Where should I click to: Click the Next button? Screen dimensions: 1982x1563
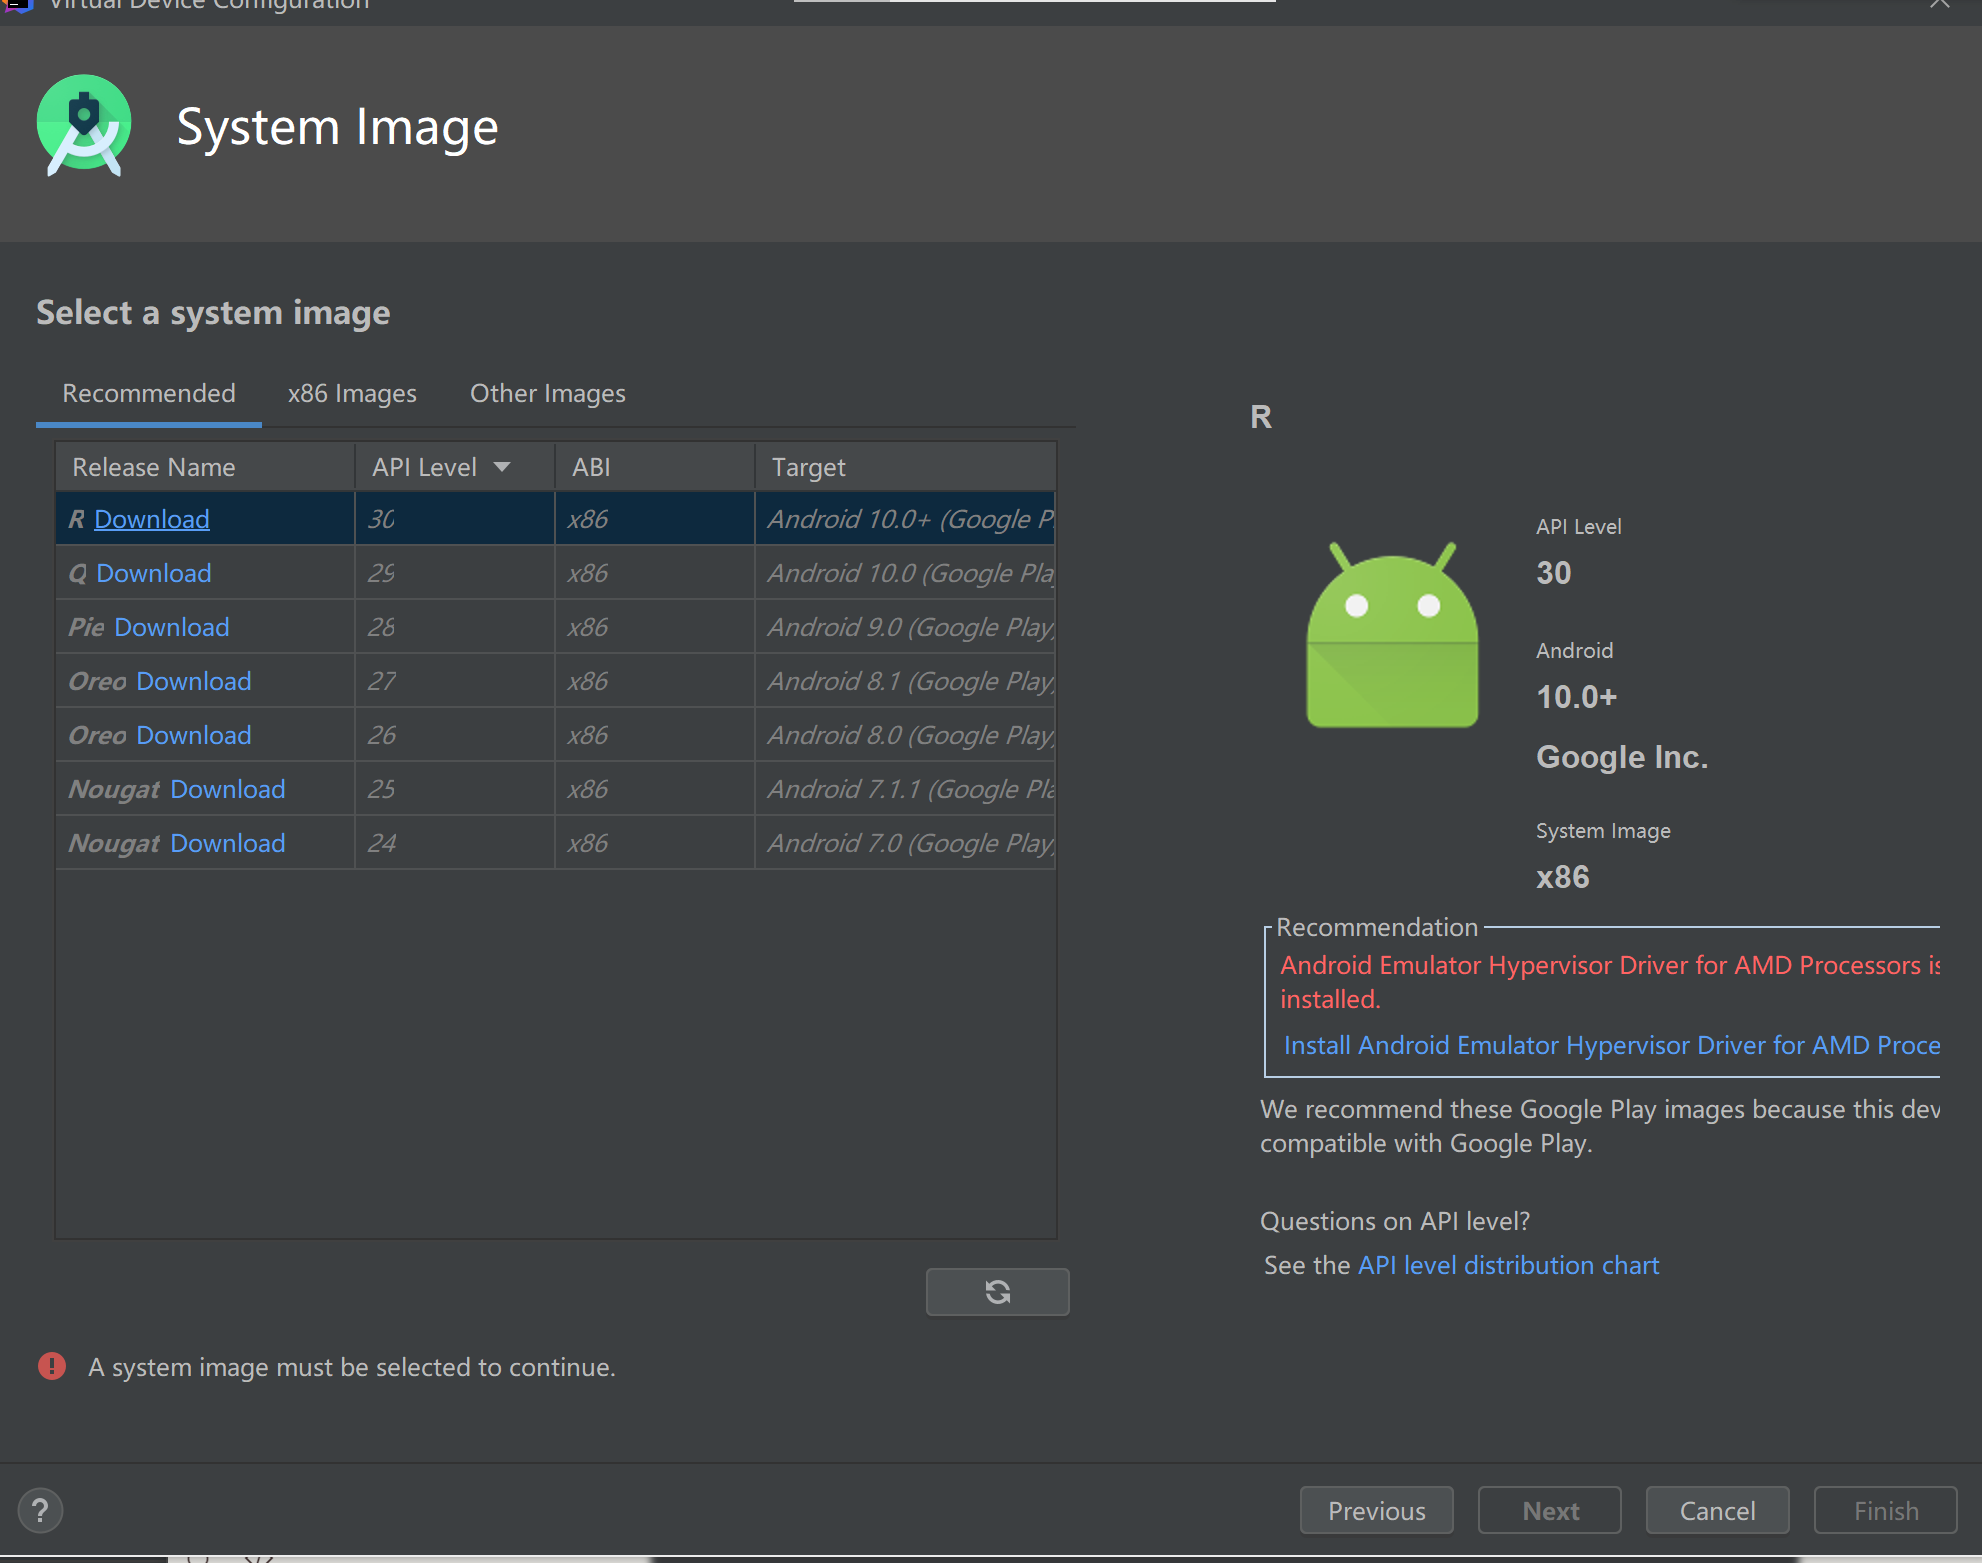[1550, 1510]
